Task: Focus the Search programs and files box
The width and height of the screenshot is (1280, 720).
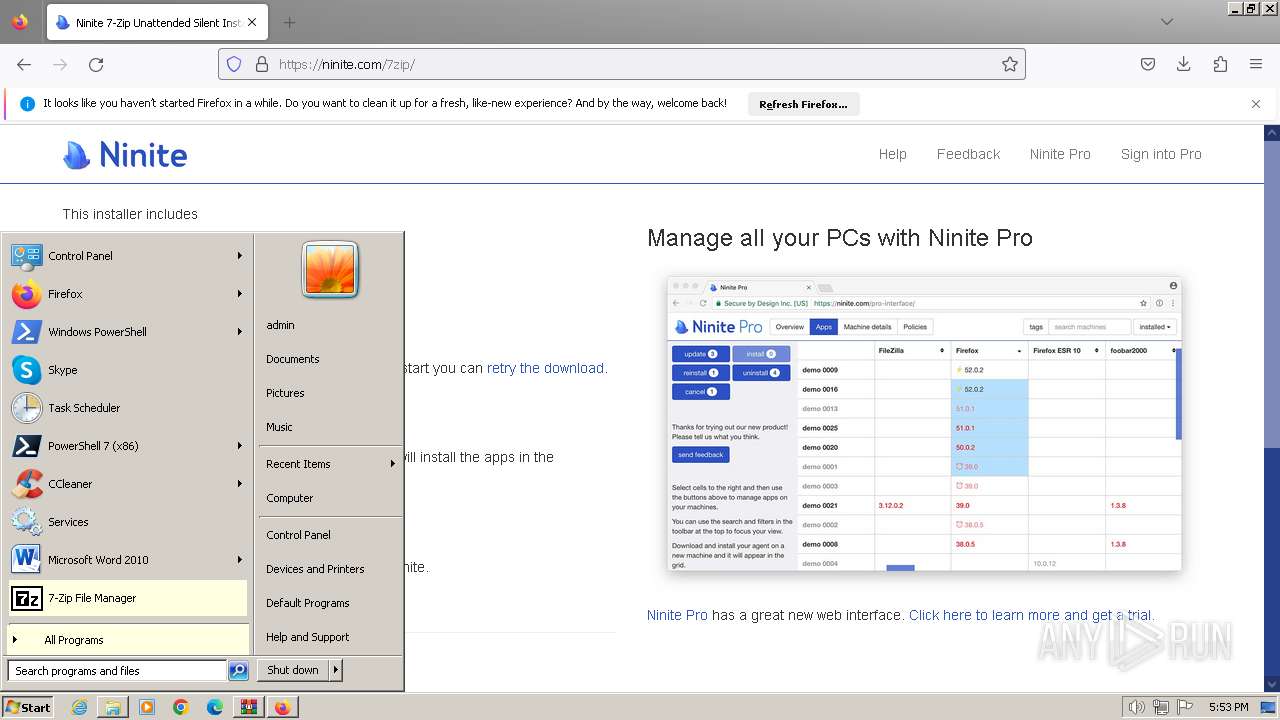Action: point(117,671)
